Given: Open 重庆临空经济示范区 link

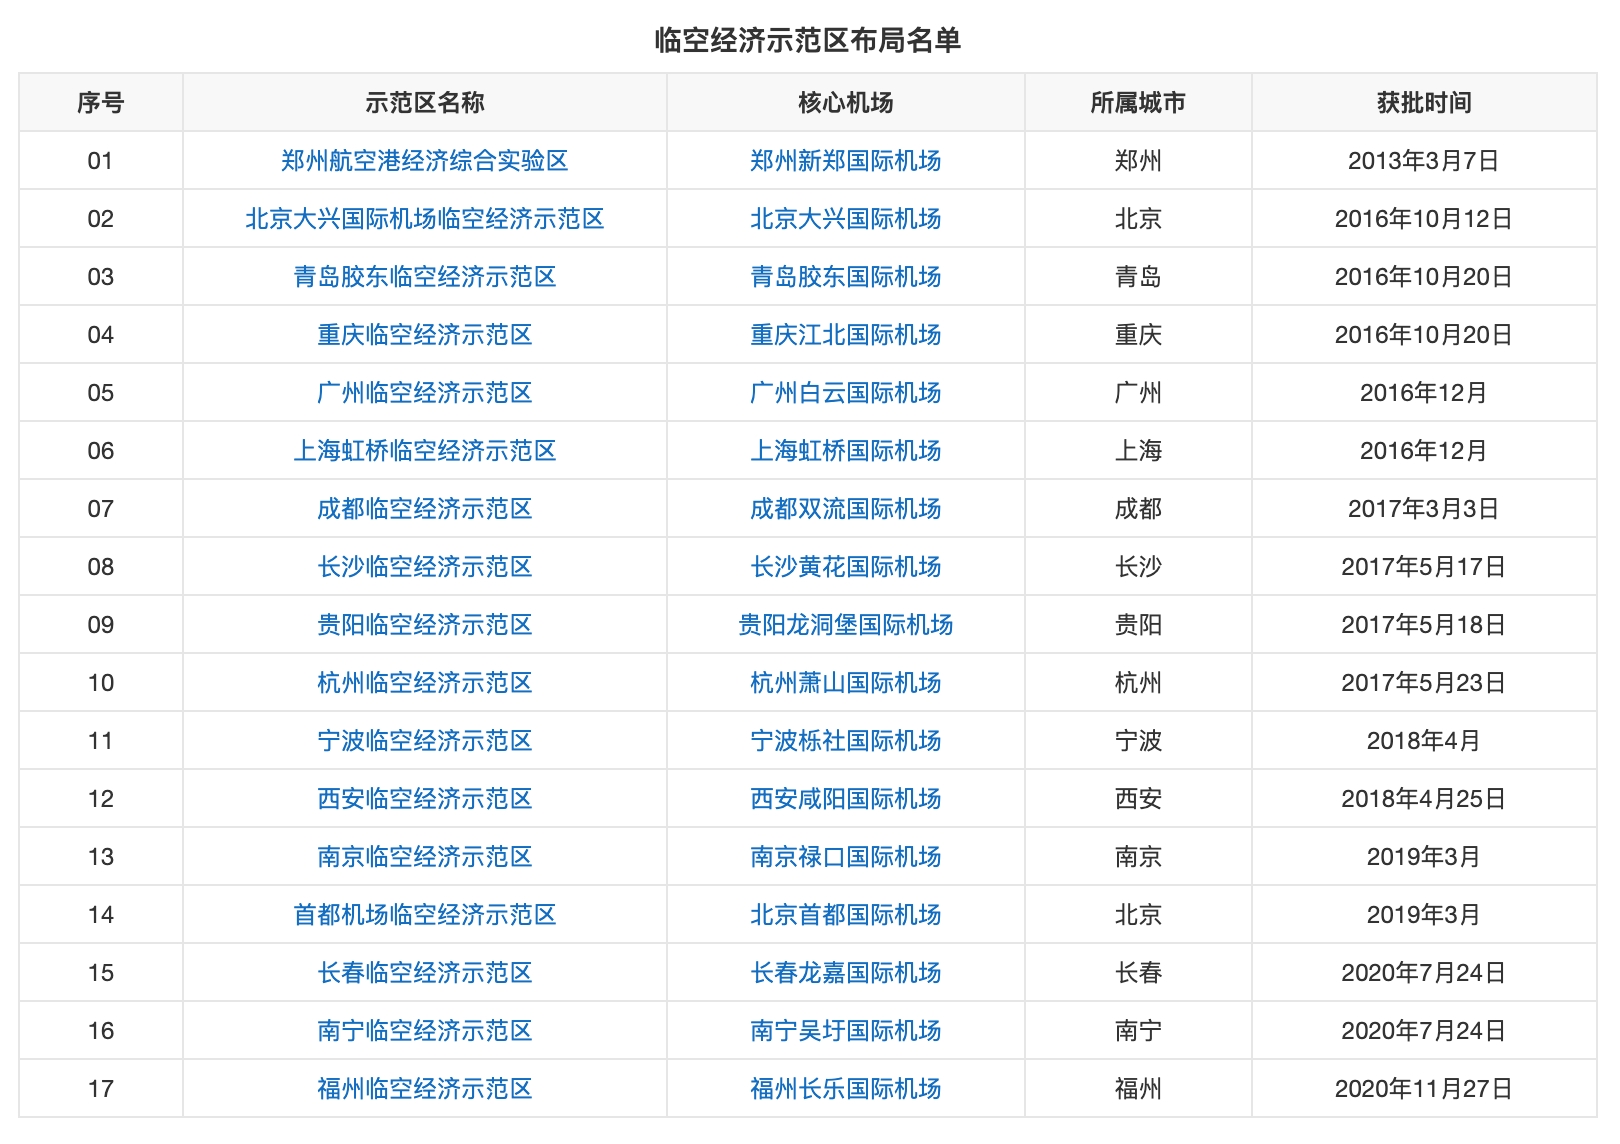Looking at the screenshot, I should coord(425,335).
